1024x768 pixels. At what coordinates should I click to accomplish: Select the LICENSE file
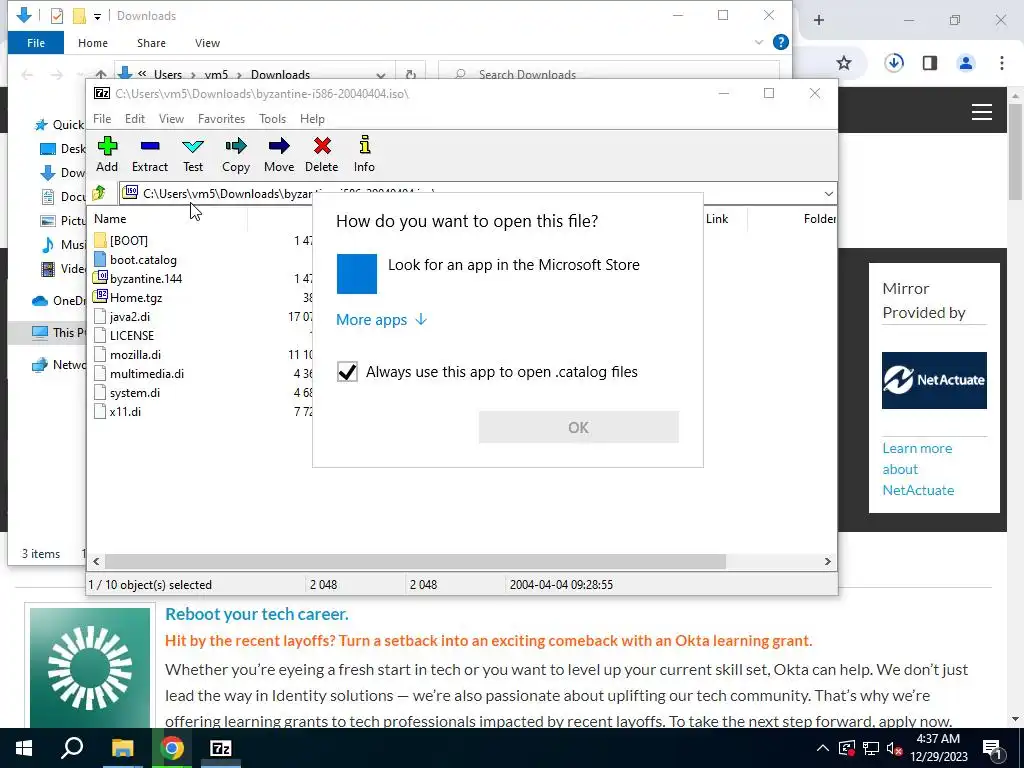pos(132,336)
